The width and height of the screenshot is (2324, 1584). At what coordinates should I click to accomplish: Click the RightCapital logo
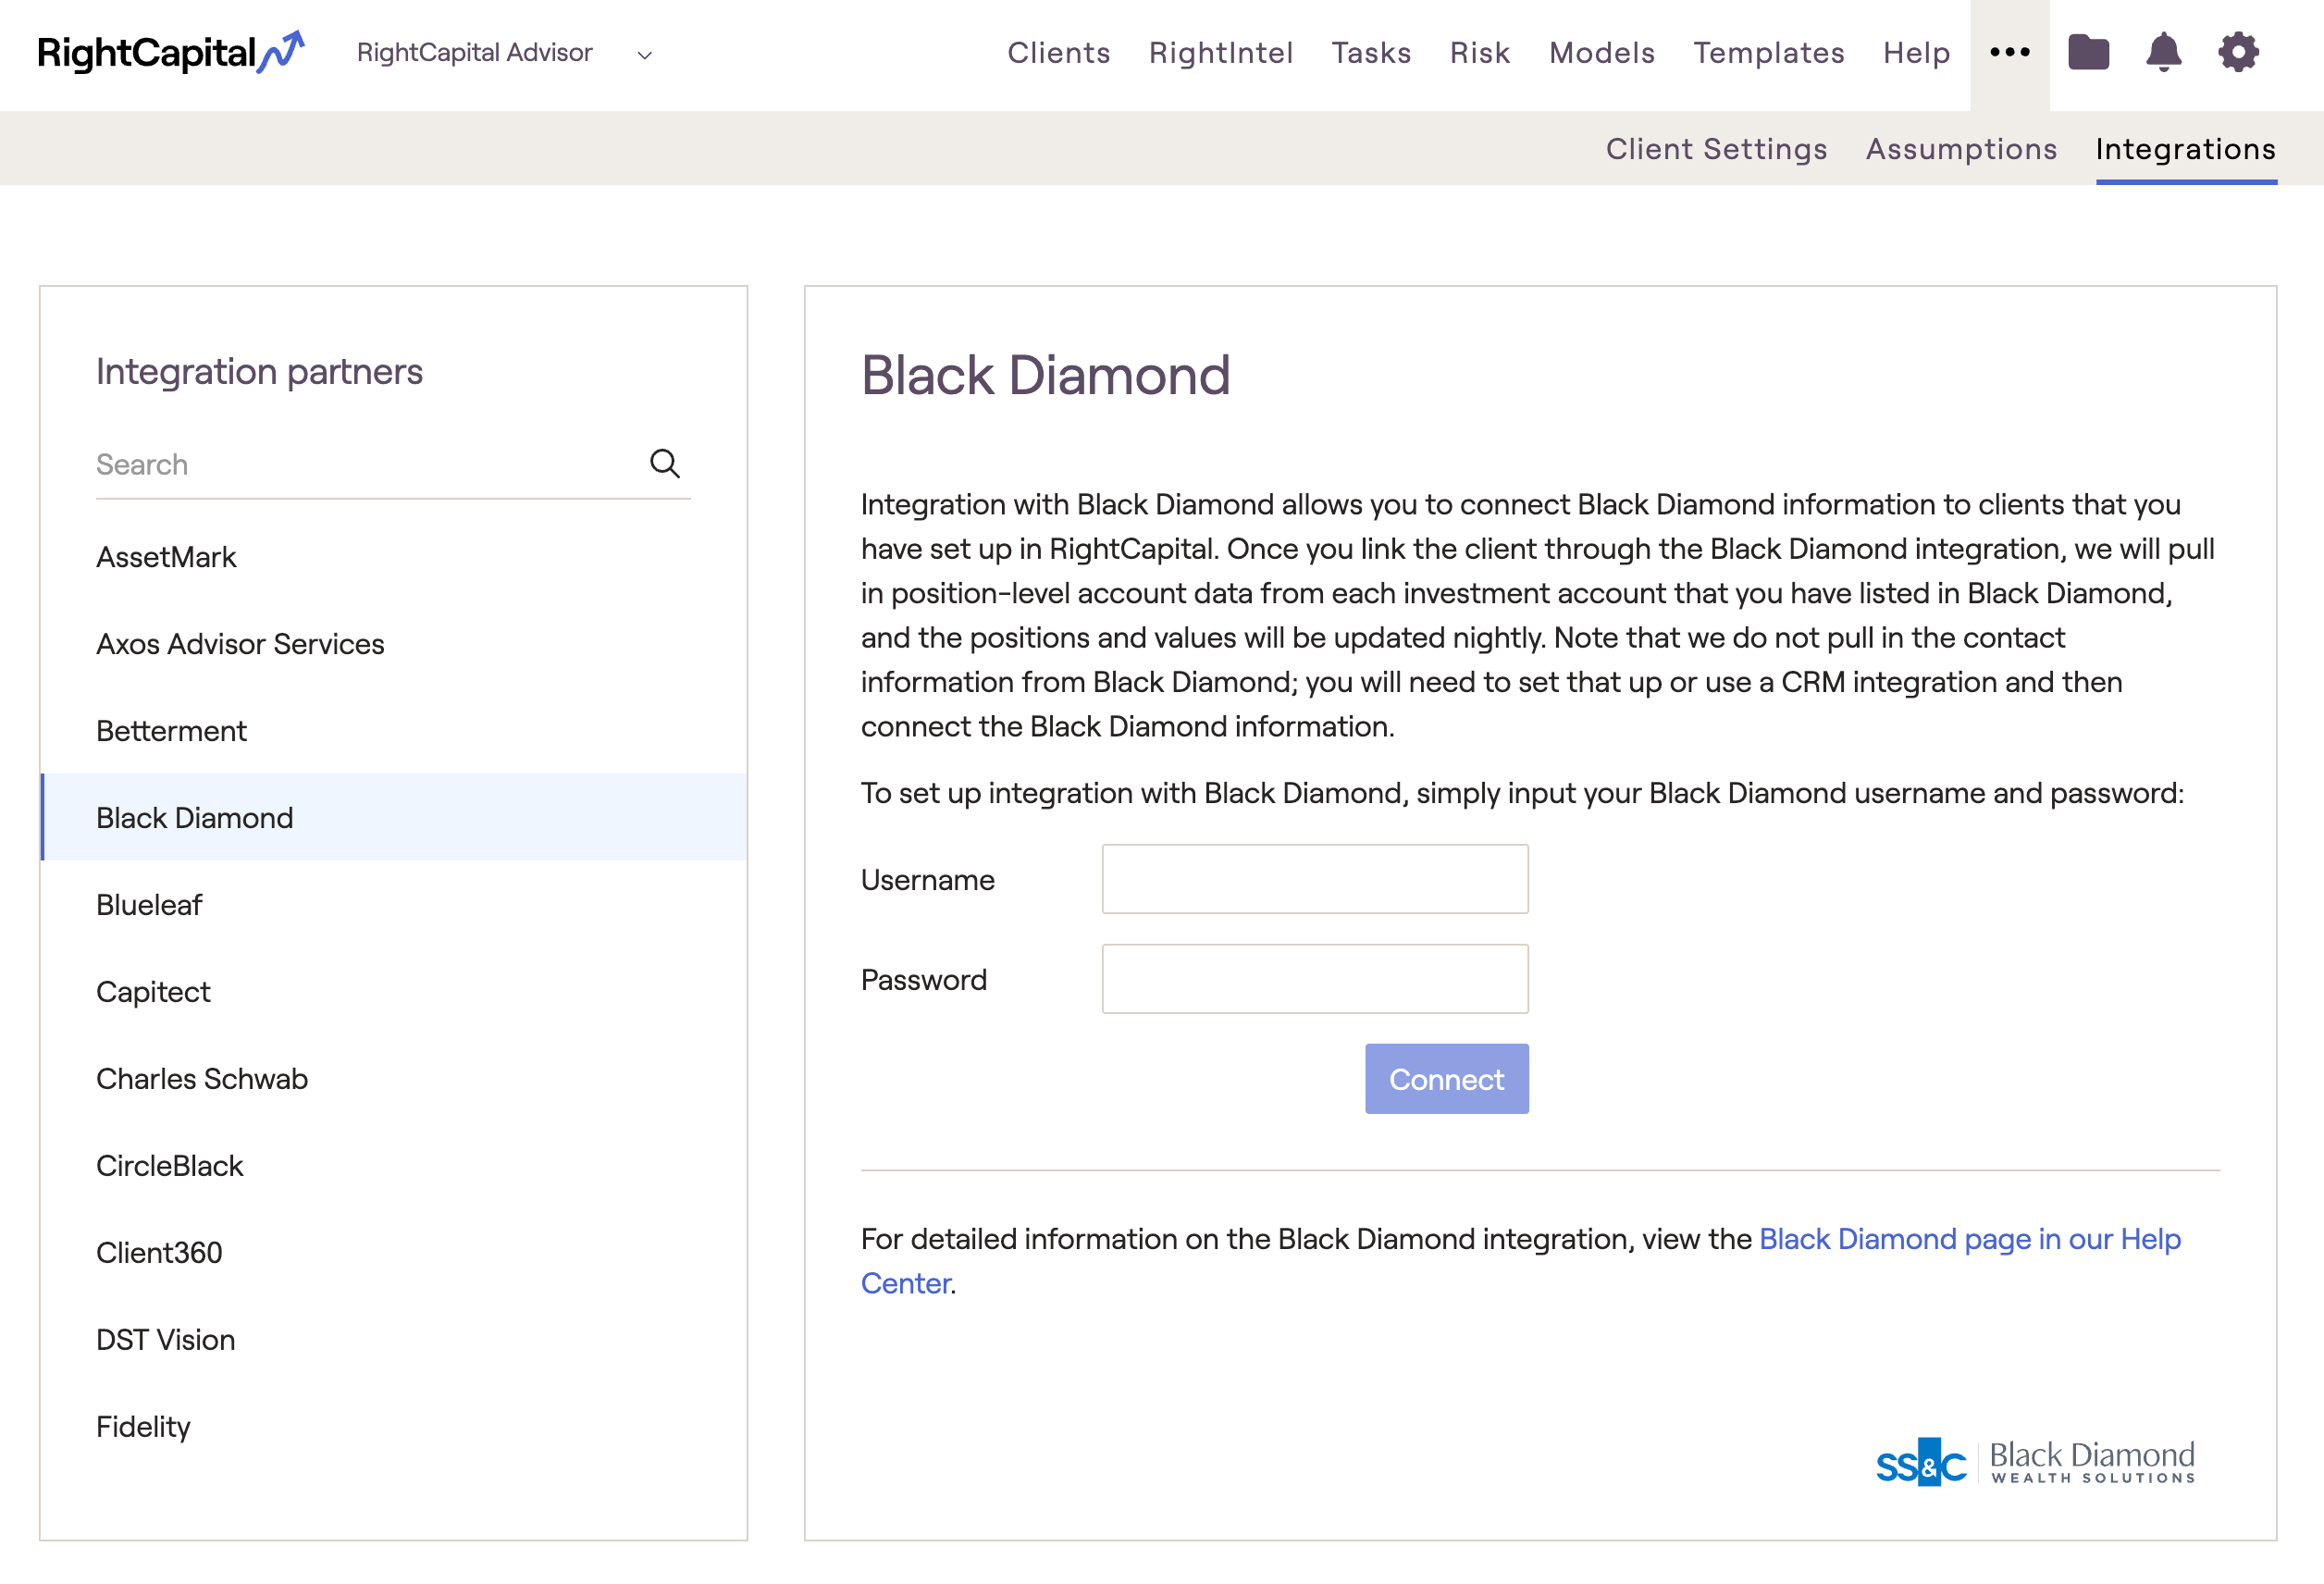pos(170,52)
